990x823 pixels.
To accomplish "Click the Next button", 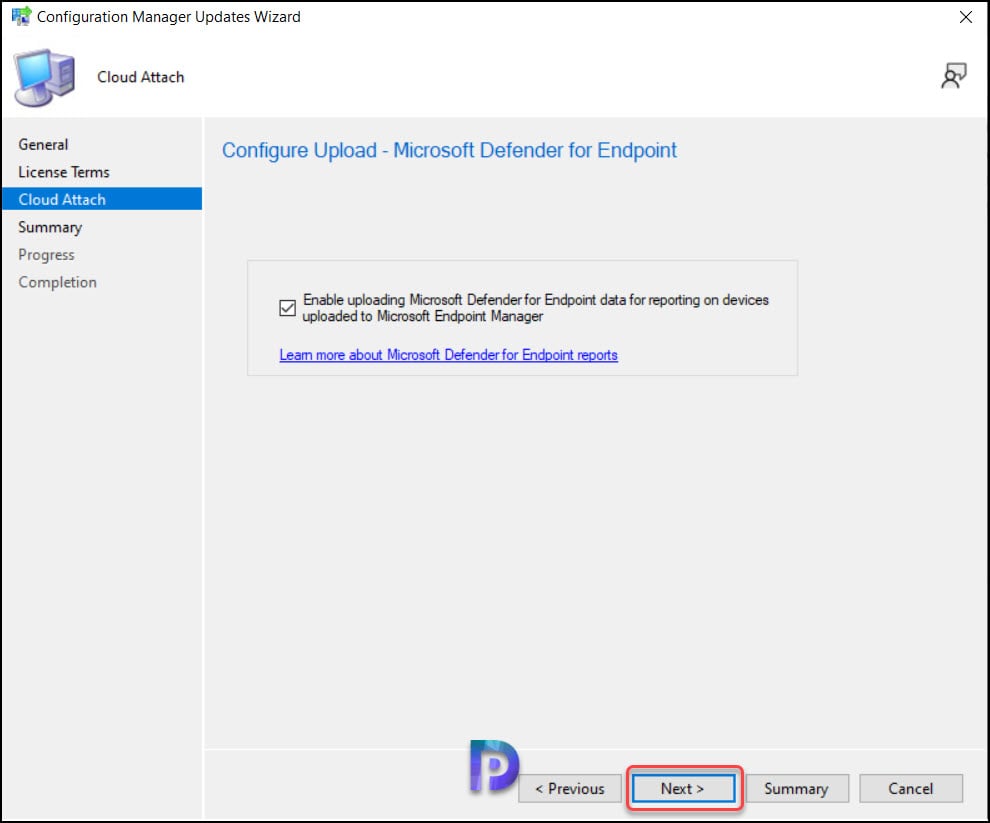I will tap(683, 788).
